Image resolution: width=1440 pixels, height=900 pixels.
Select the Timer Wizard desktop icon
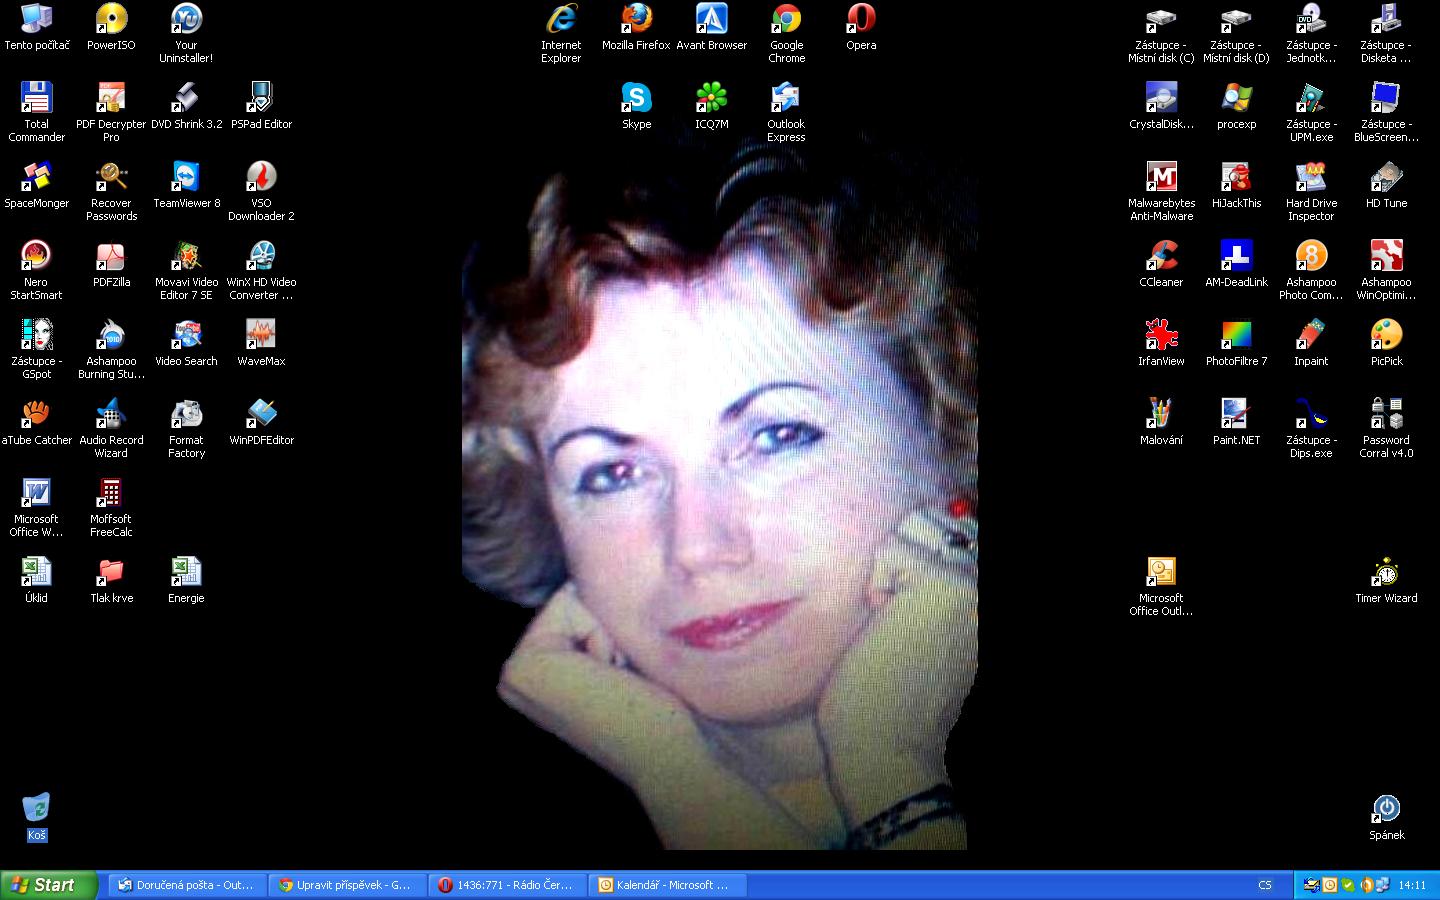1386,573
